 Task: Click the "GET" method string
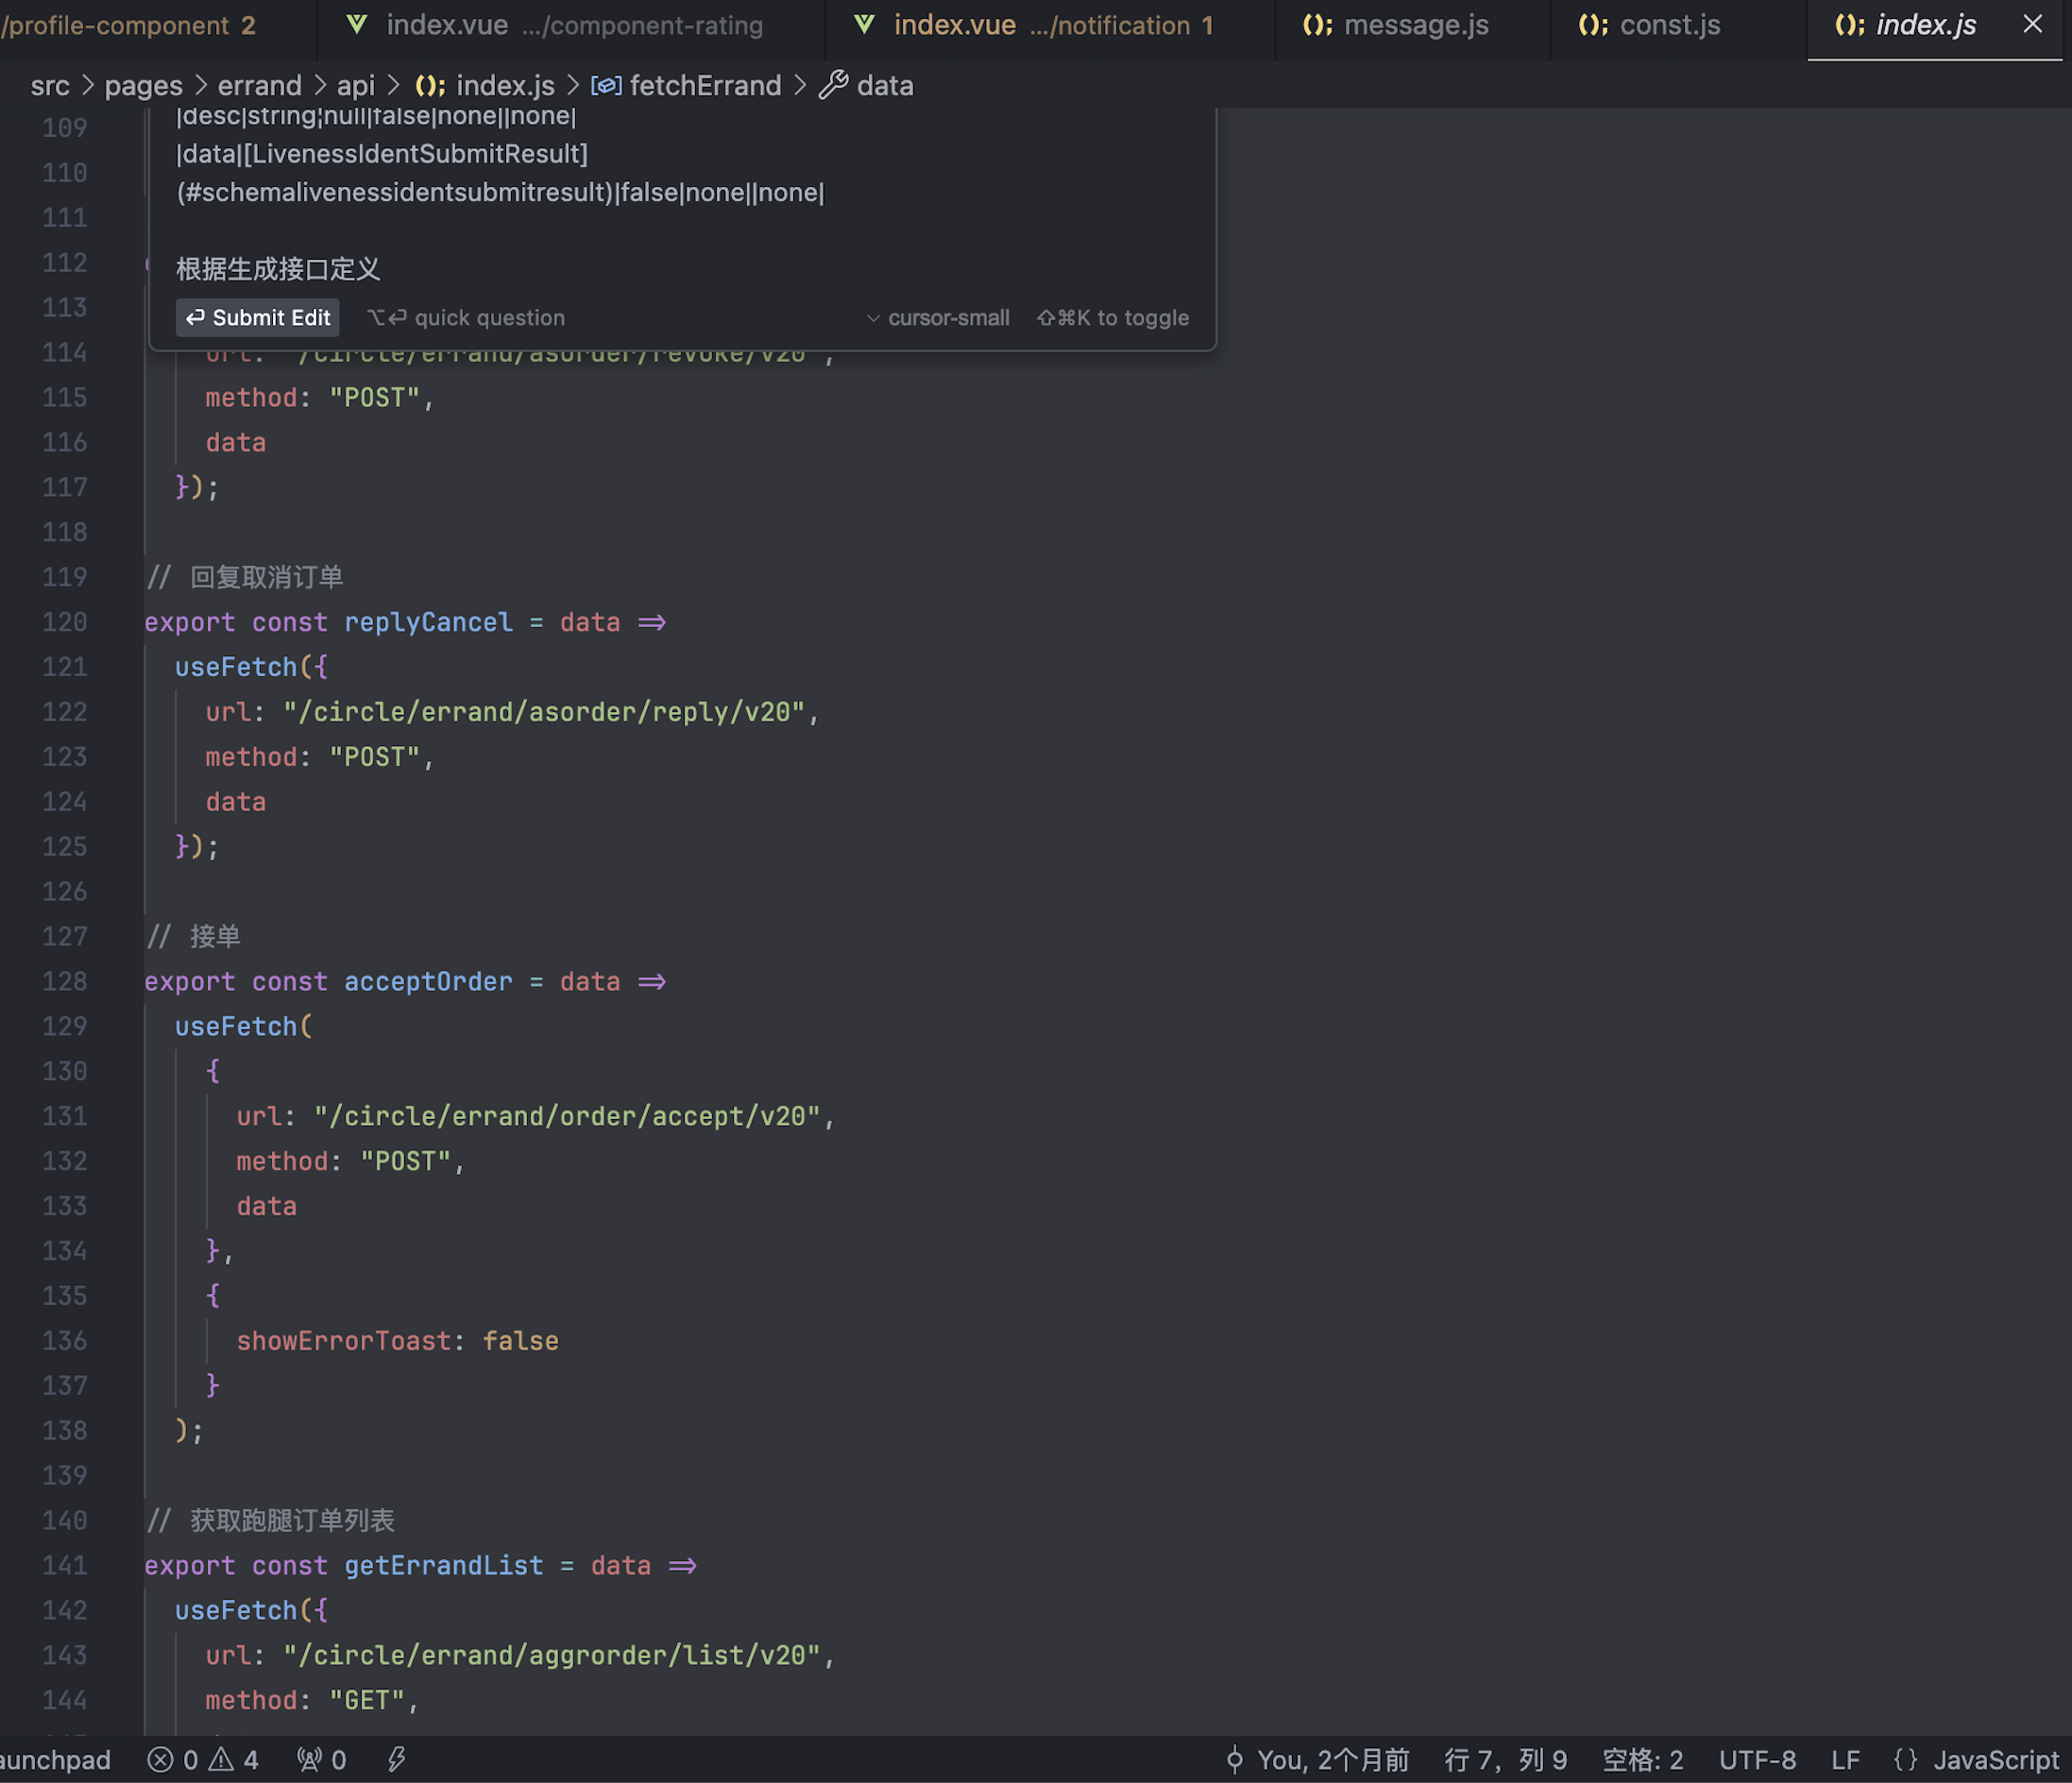[367, 1700]
